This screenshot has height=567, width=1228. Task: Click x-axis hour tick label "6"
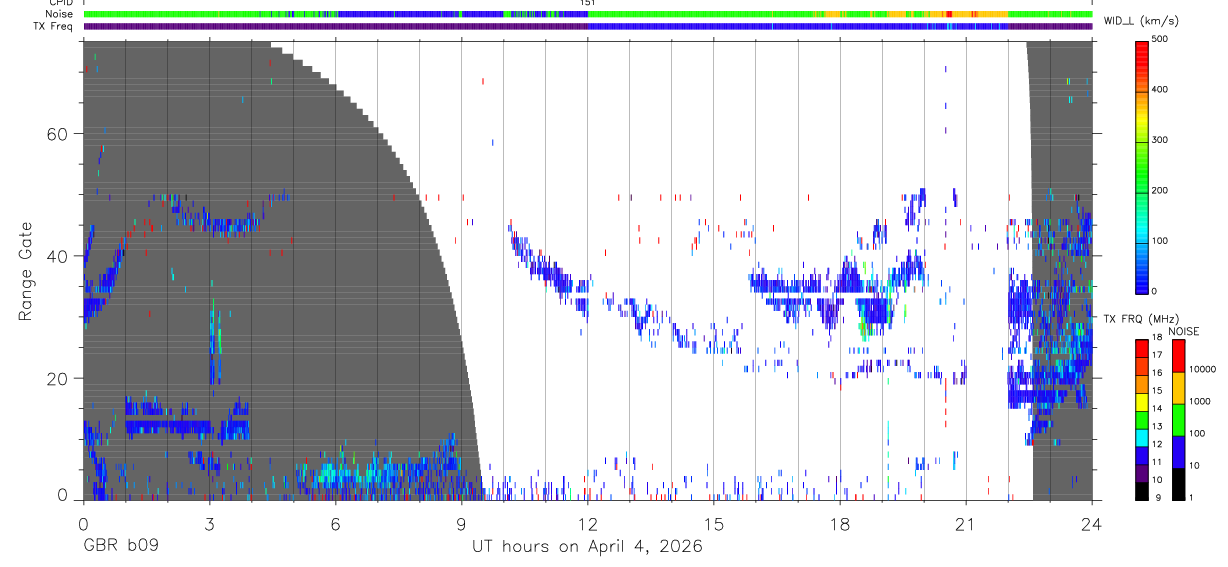pos(335,523)
